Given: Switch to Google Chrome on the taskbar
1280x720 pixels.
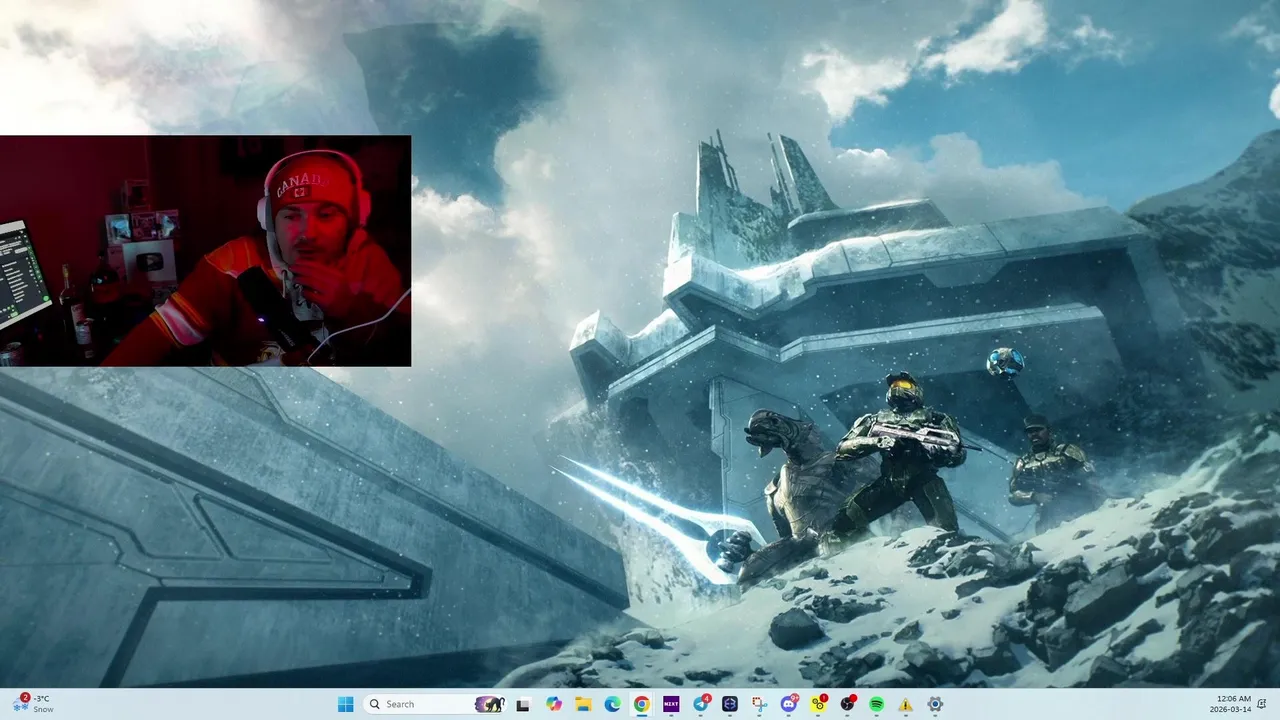Looking at the screenshot, I should tap(642, 704).
